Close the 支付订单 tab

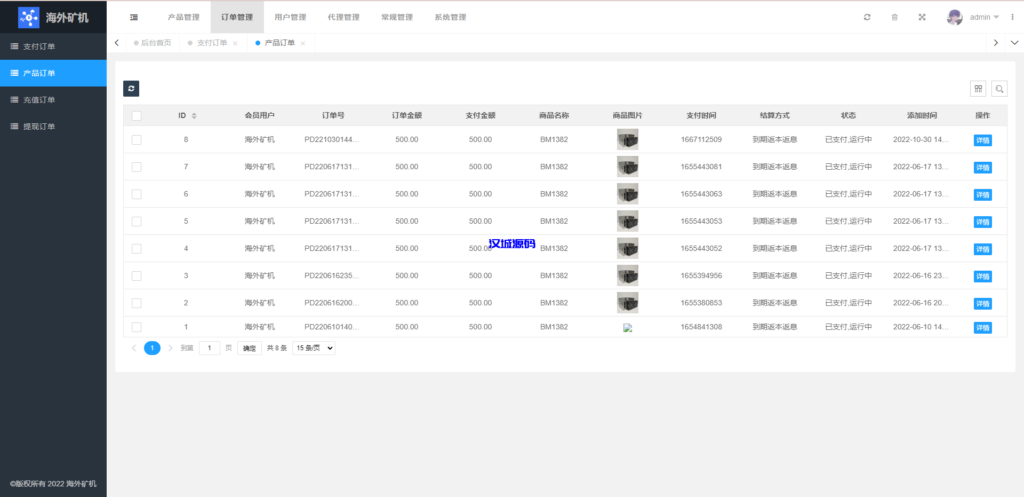[x=235, y=43]
